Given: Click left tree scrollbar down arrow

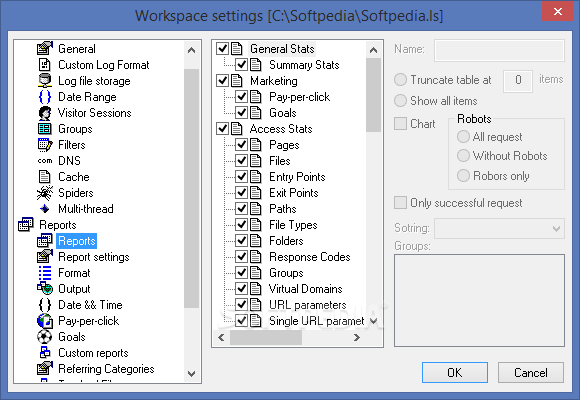Looking at the screenshot, I should pyautogui.click(x=191, y=373).
